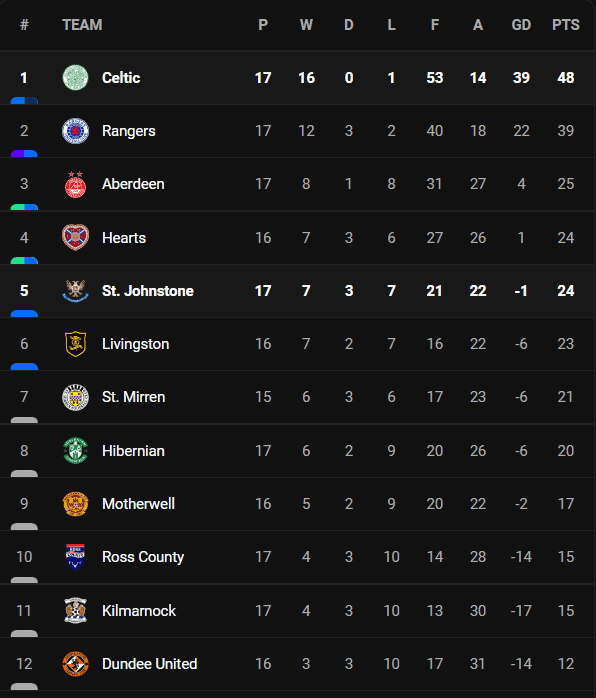Select the TEAM column header

(82, 25)
